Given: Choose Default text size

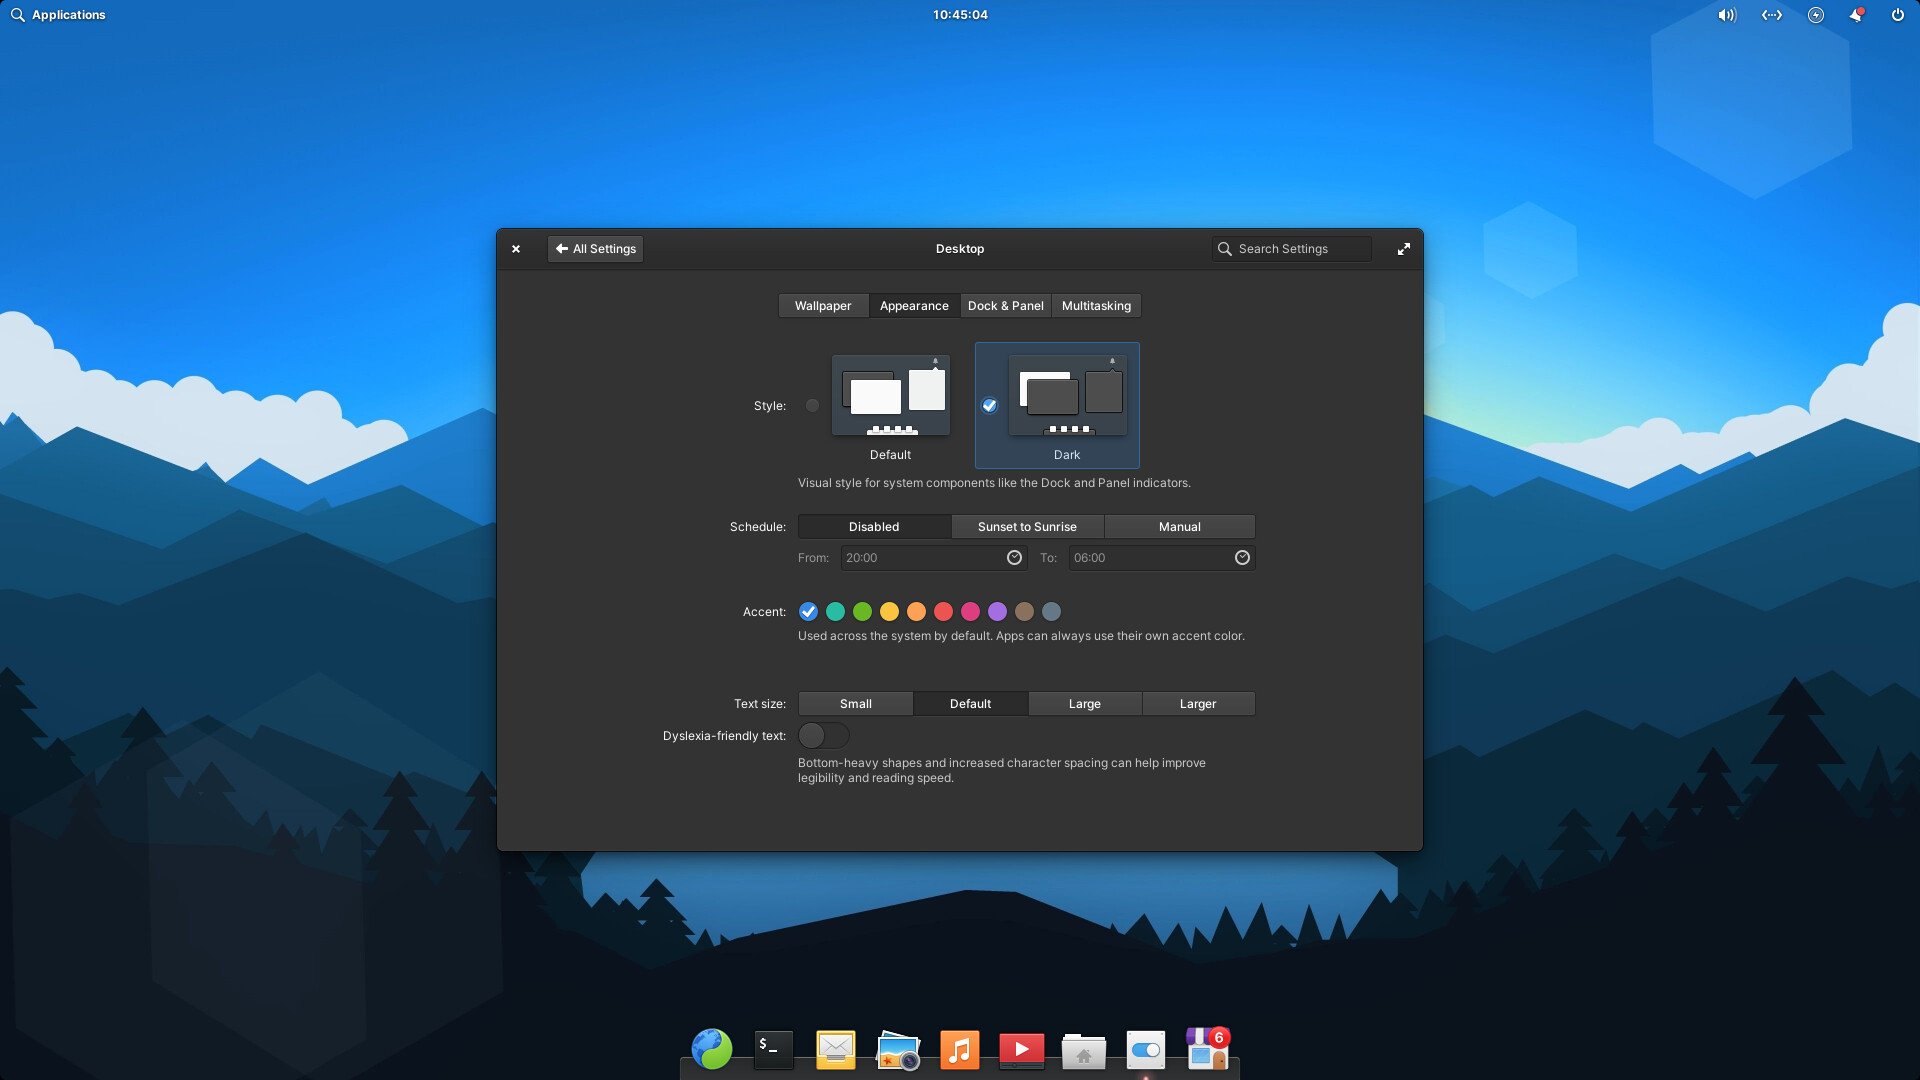Looking at the screenshot, I should pos(970,704).
